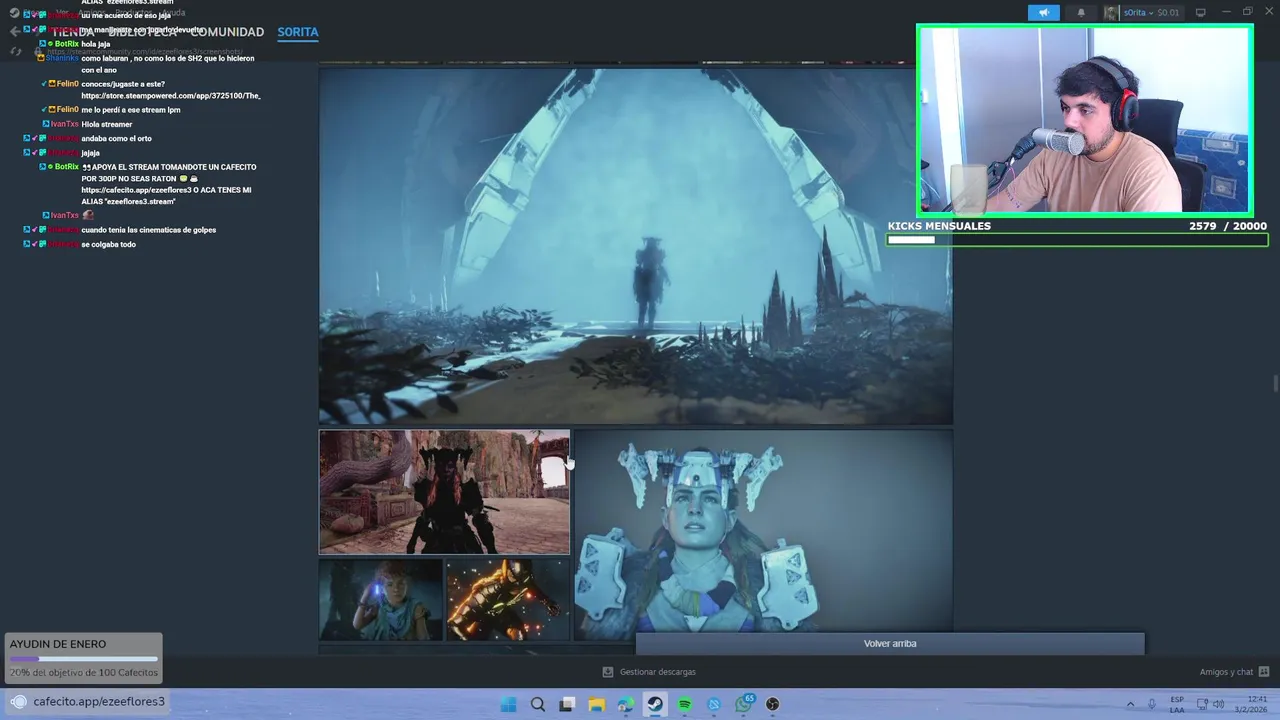Open Steam announcements megaphone button
This screenshot has width=1280, height=720.
[1043, 13]
